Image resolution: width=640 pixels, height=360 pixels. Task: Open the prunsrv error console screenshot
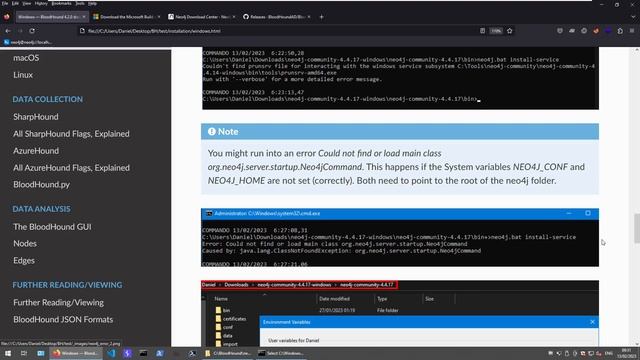[x=400, y=78]
